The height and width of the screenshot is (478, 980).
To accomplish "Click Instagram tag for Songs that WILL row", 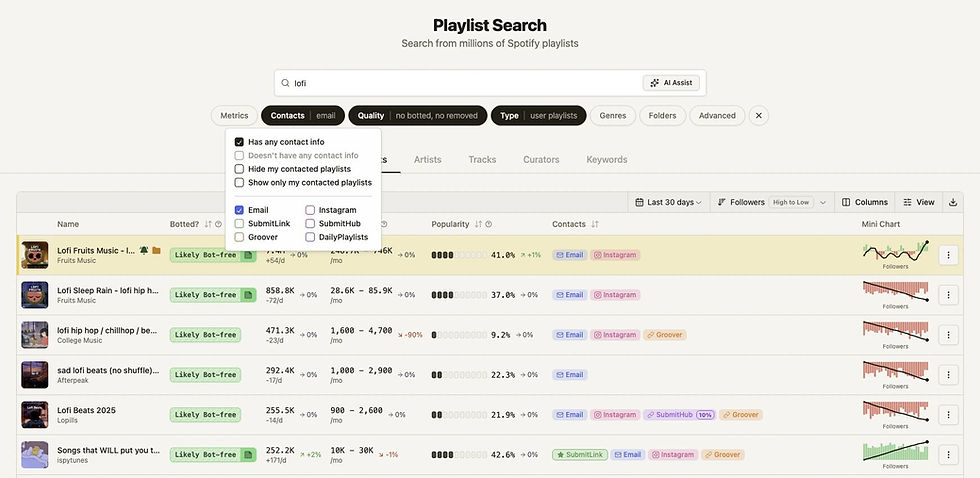I will 672,455.
